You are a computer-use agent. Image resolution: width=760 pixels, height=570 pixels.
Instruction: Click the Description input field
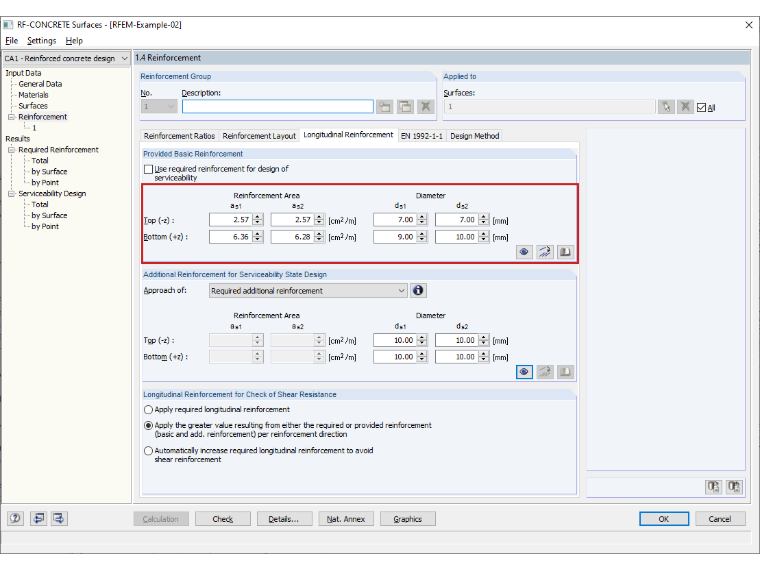278,107
